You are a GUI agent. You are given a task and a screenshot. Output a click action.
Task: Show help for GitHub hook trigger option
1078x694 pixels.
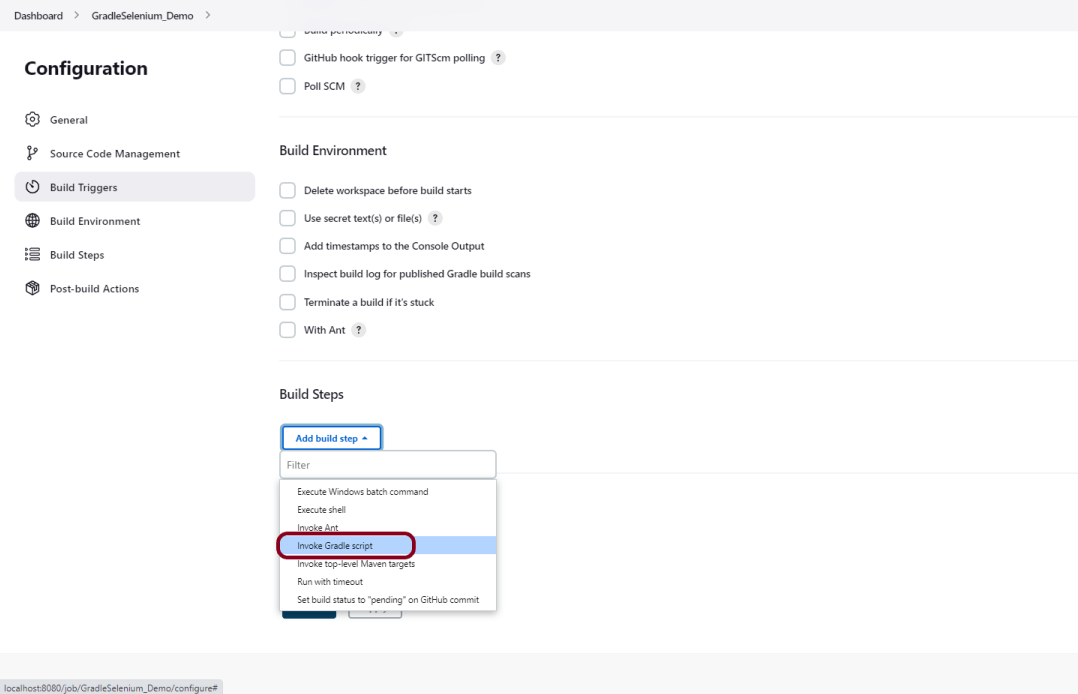498,58
